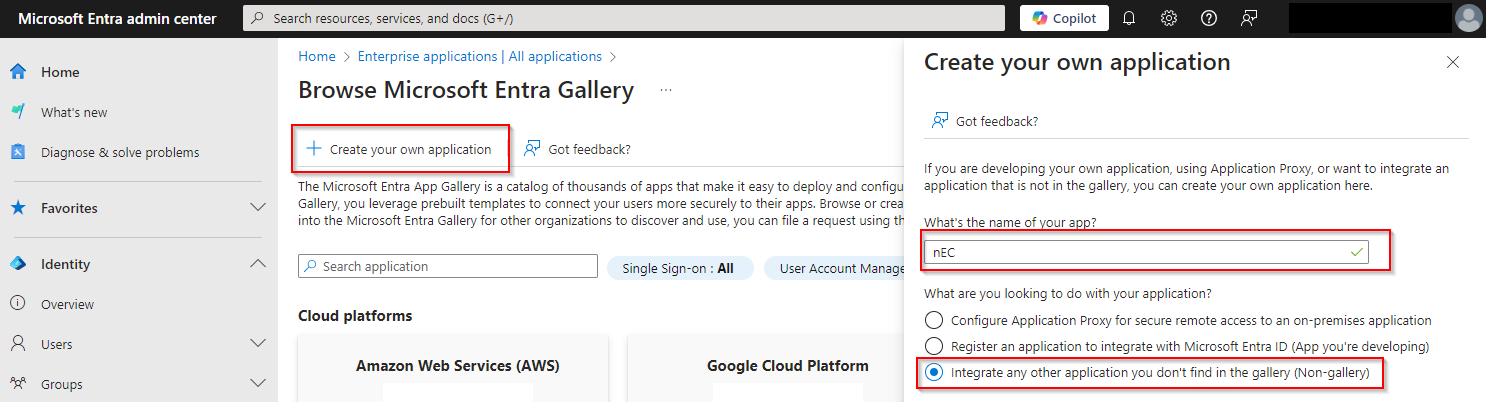Select the Non-gallery integration radio option

tap(934, 372)
